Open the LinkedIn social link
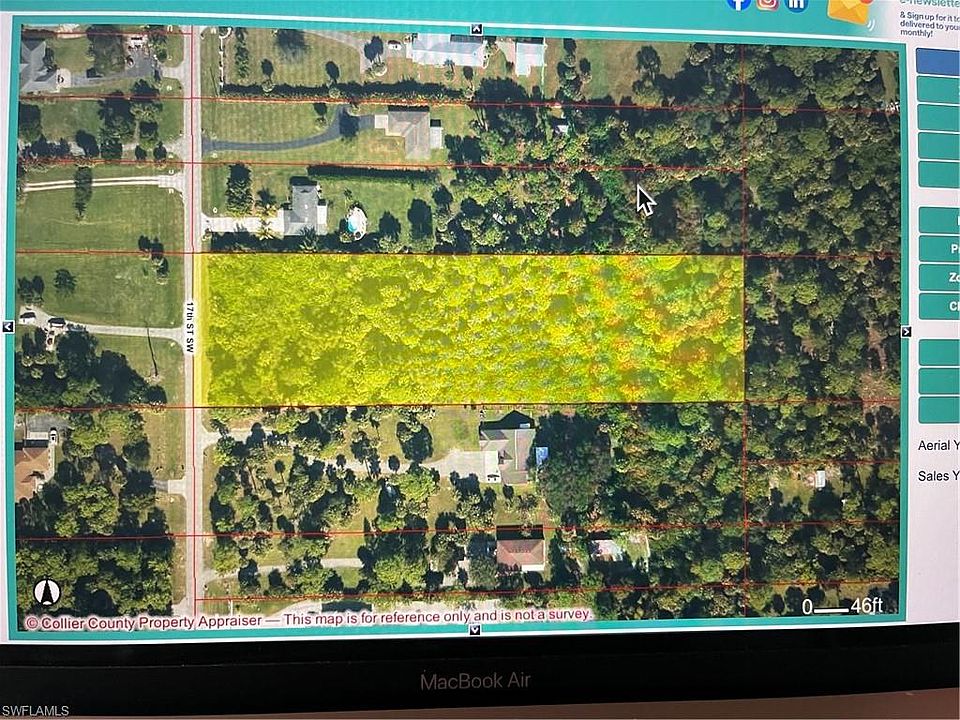Screen dimensions: 960x720 tap(796, 4)
